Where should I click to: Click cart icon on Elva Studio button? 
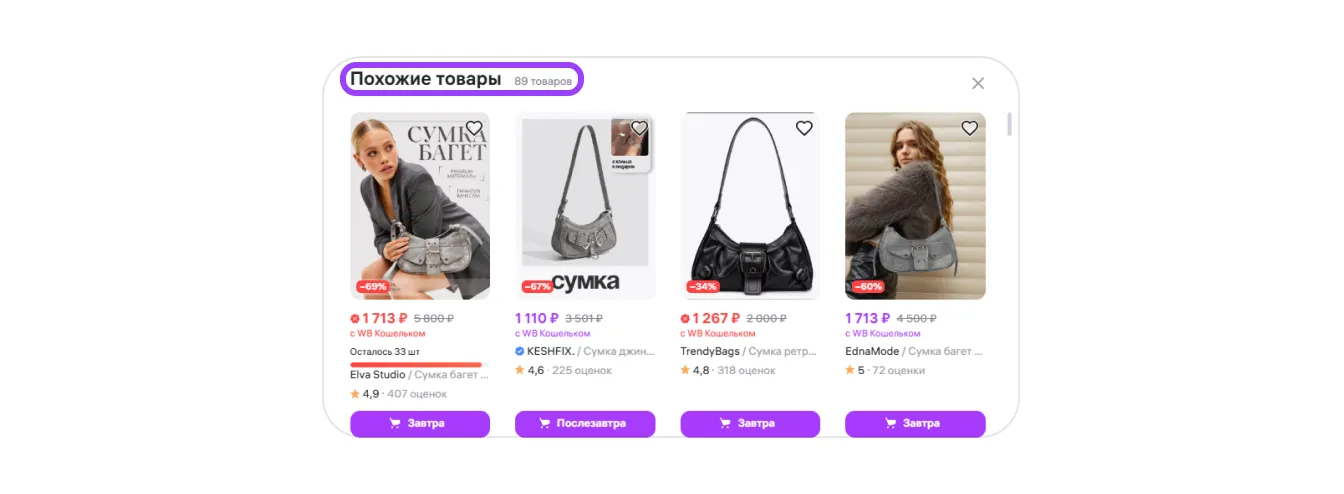click(395, 423)
